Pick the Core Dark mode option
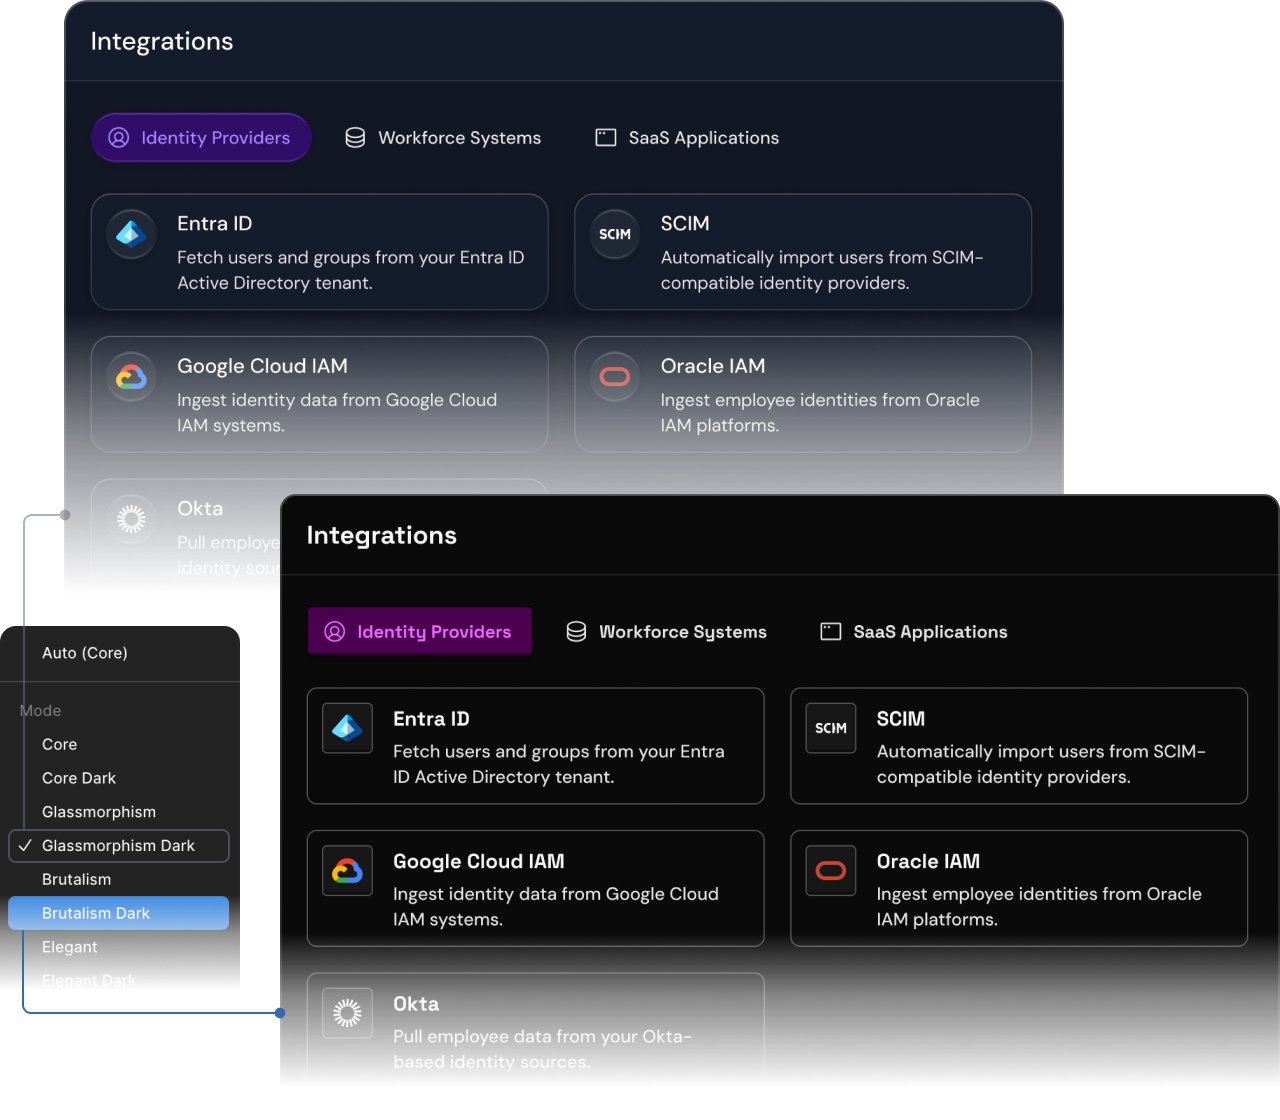Viewport: 1280px width, 1120px height. (x=79, y=778)
